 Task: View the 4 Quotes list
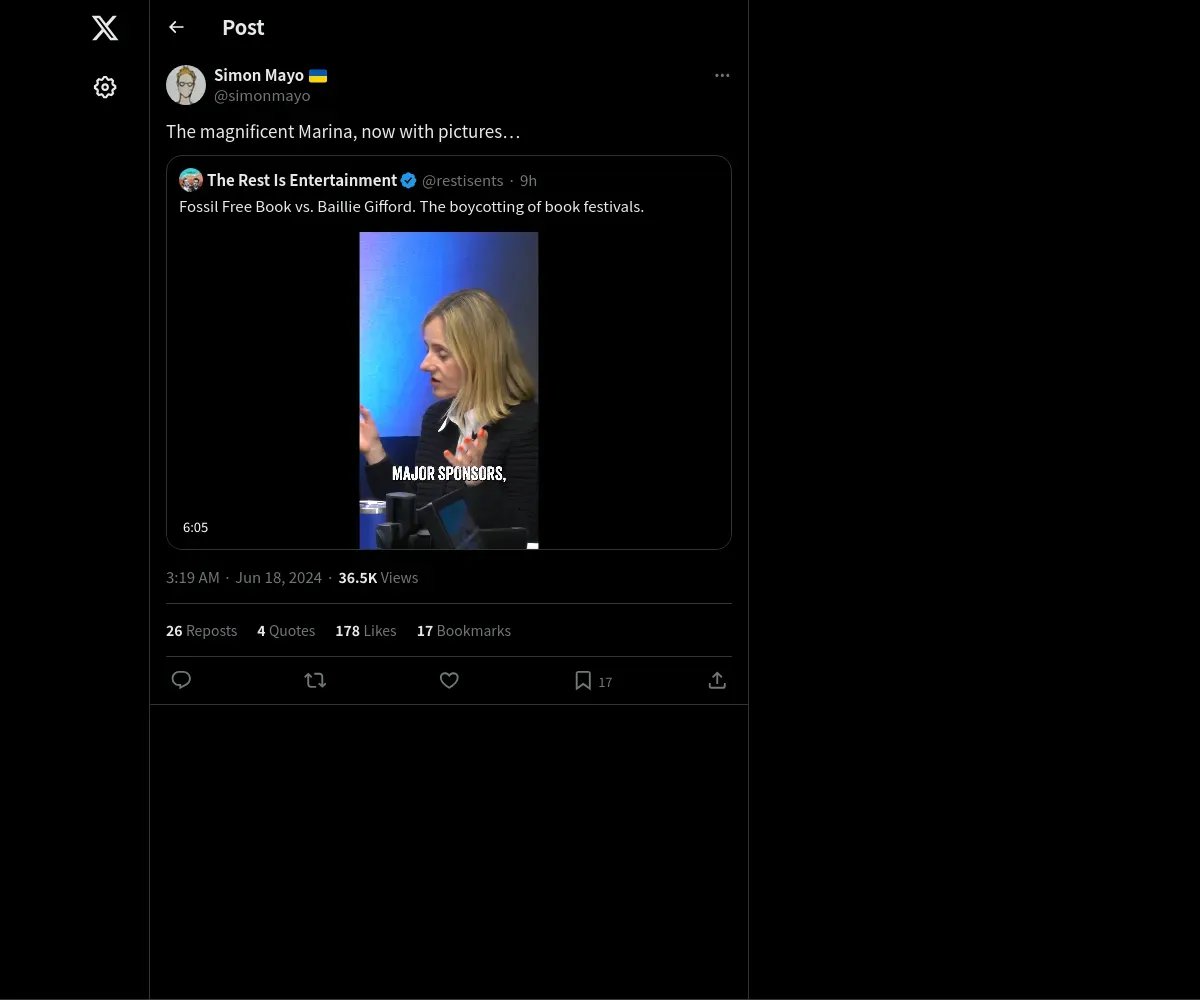[x=286, y=630]
